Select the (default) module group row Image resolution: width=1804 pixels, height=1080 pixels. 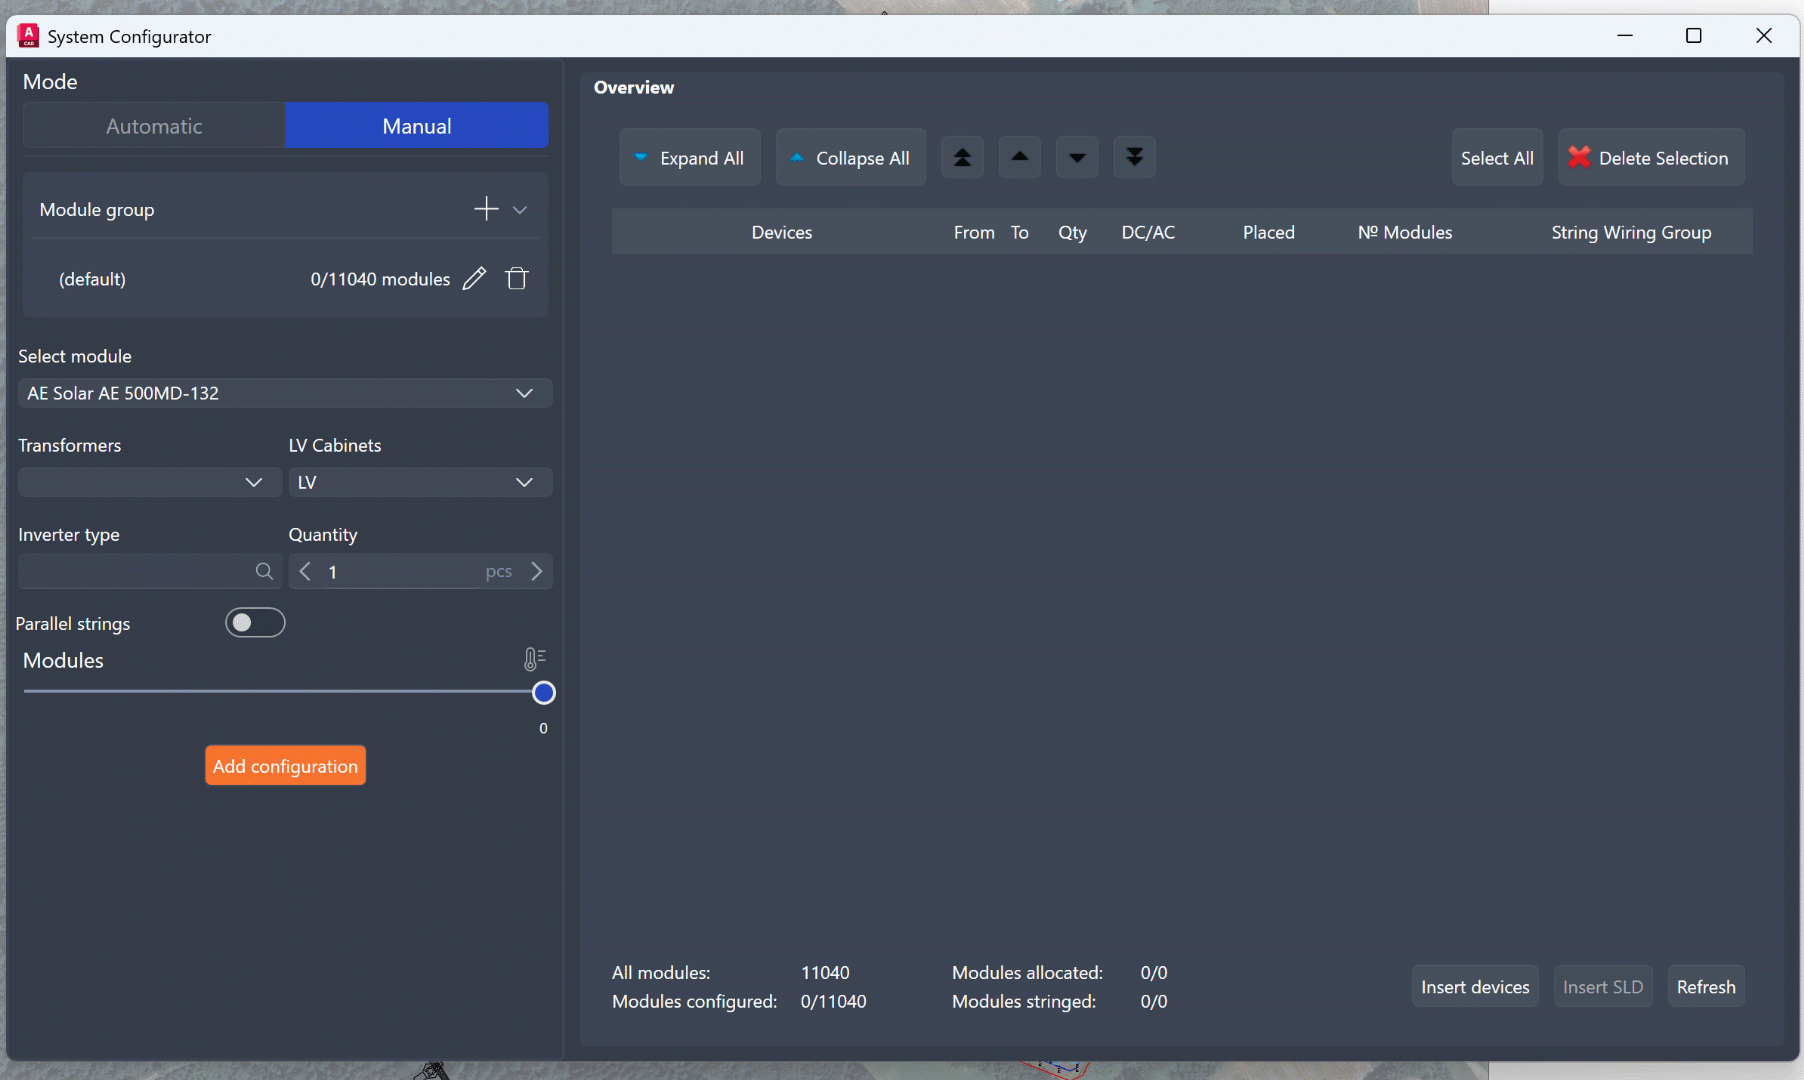pyautogui.click(x=285, y=279)
